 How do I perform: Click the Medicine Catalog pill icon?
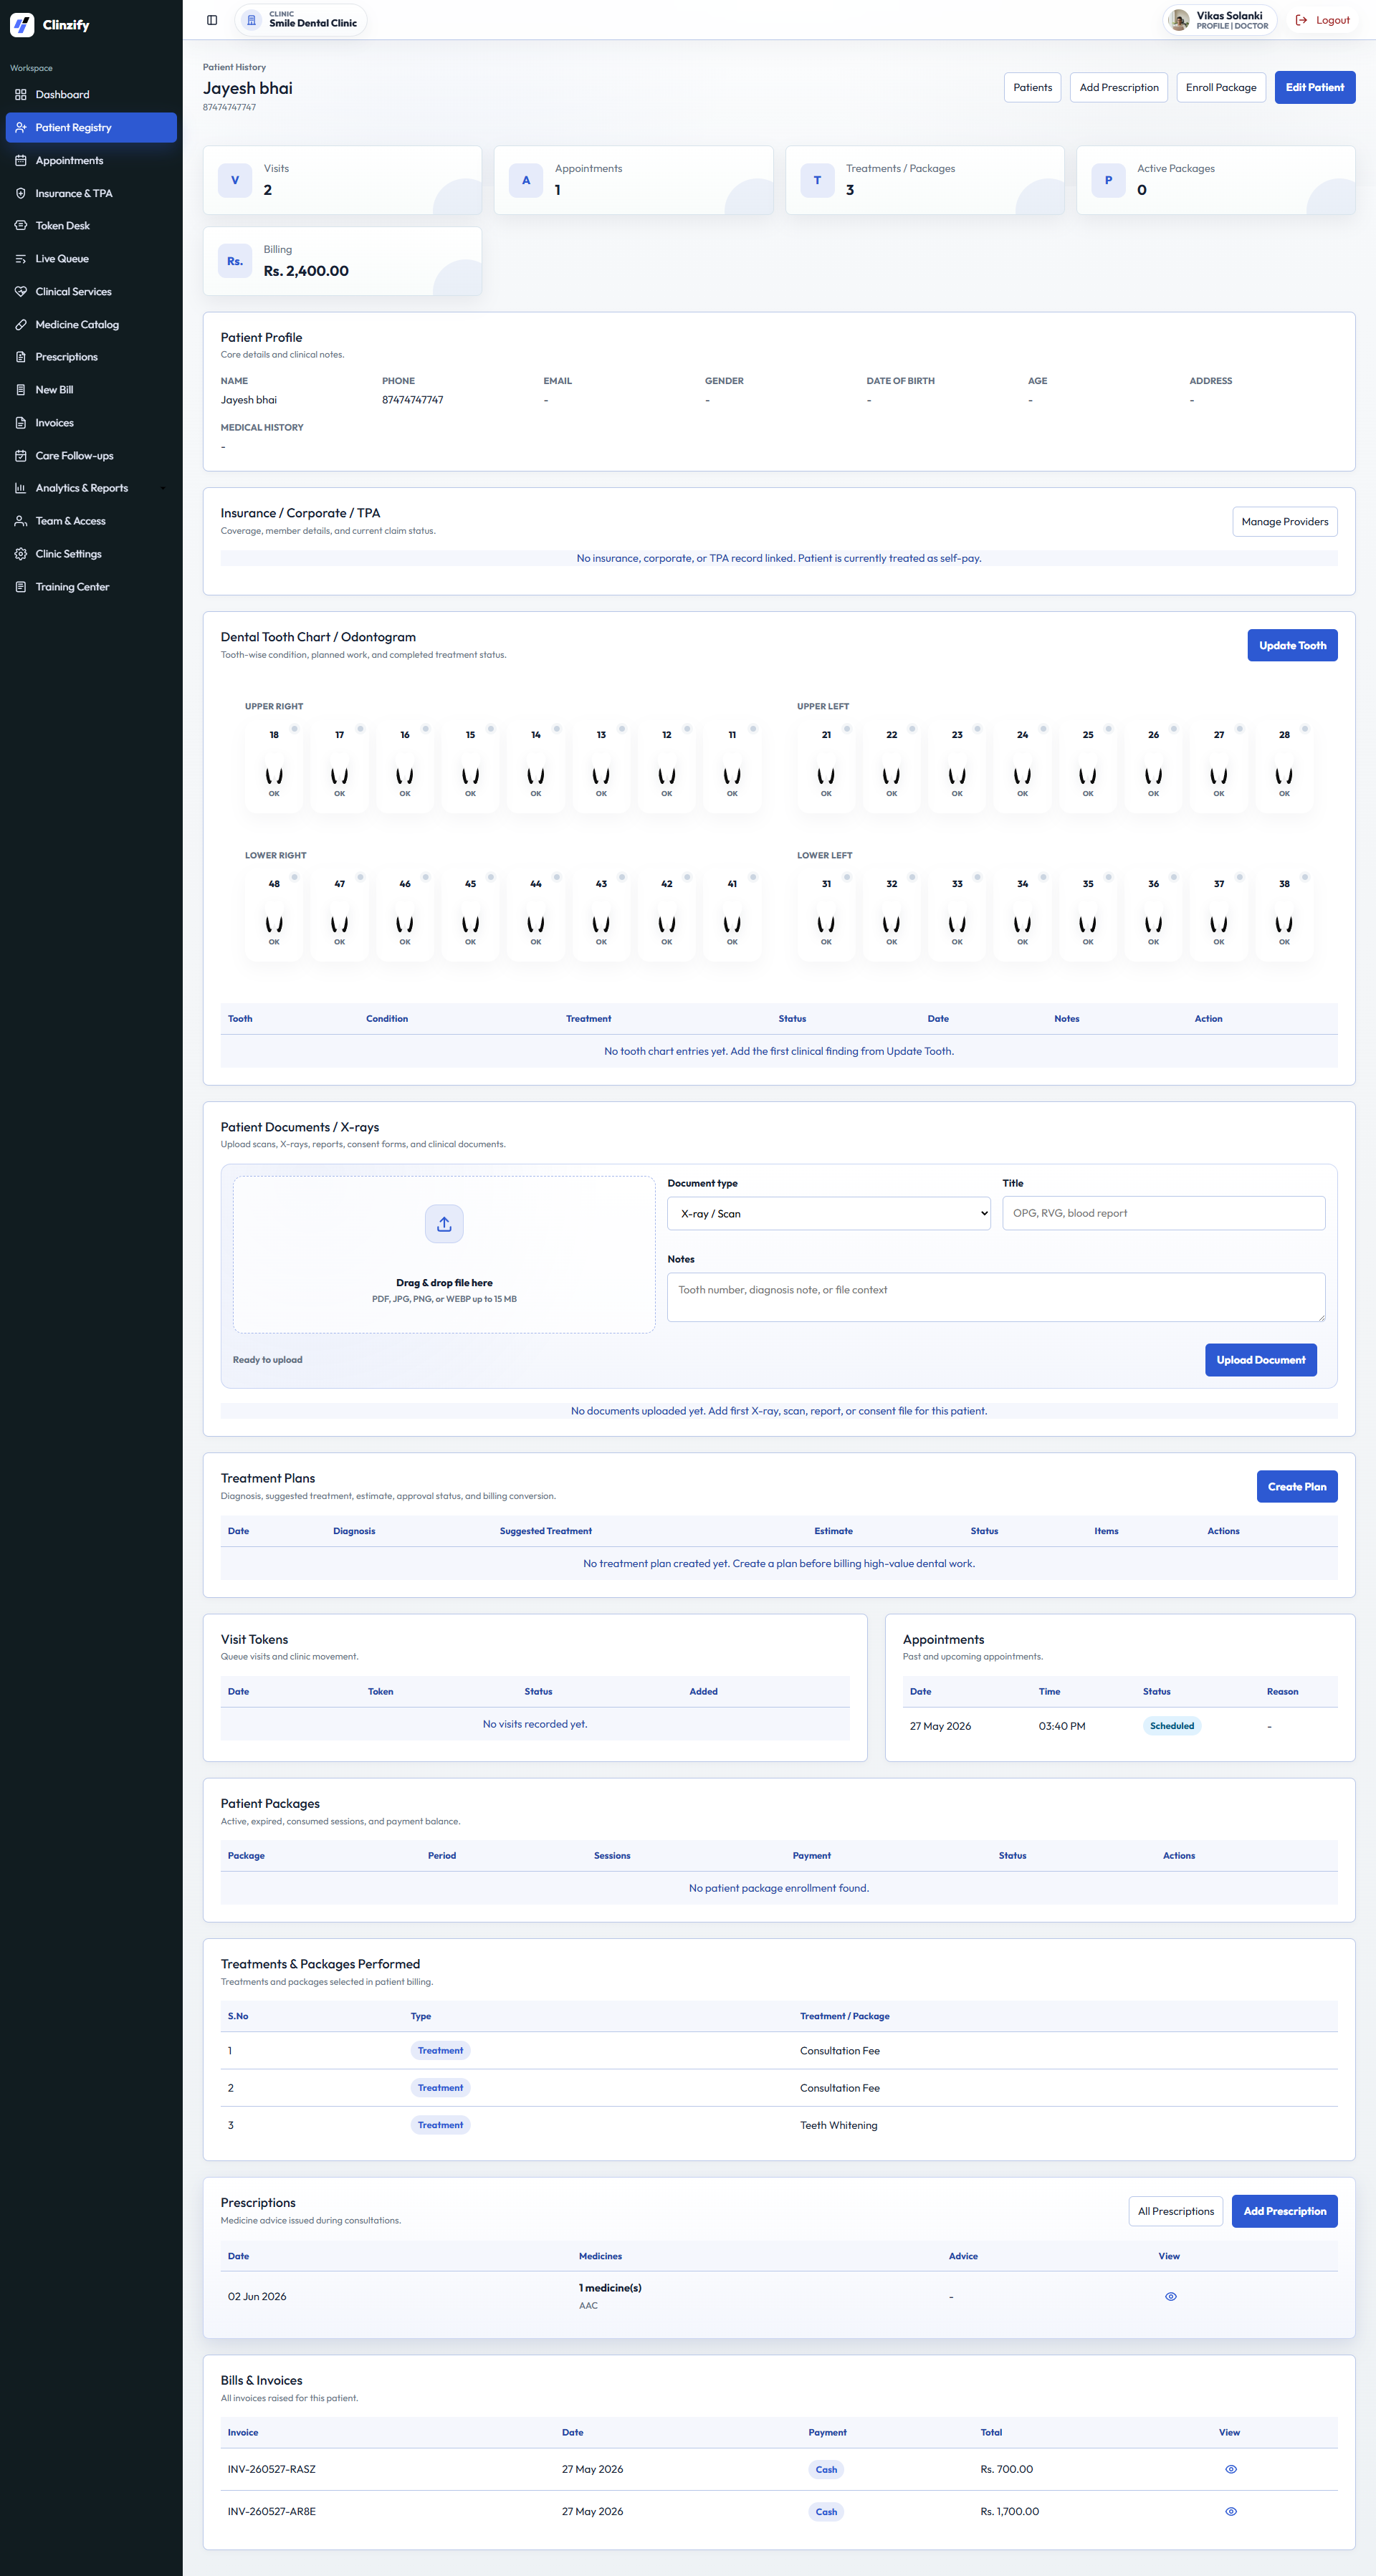[21, 325]
